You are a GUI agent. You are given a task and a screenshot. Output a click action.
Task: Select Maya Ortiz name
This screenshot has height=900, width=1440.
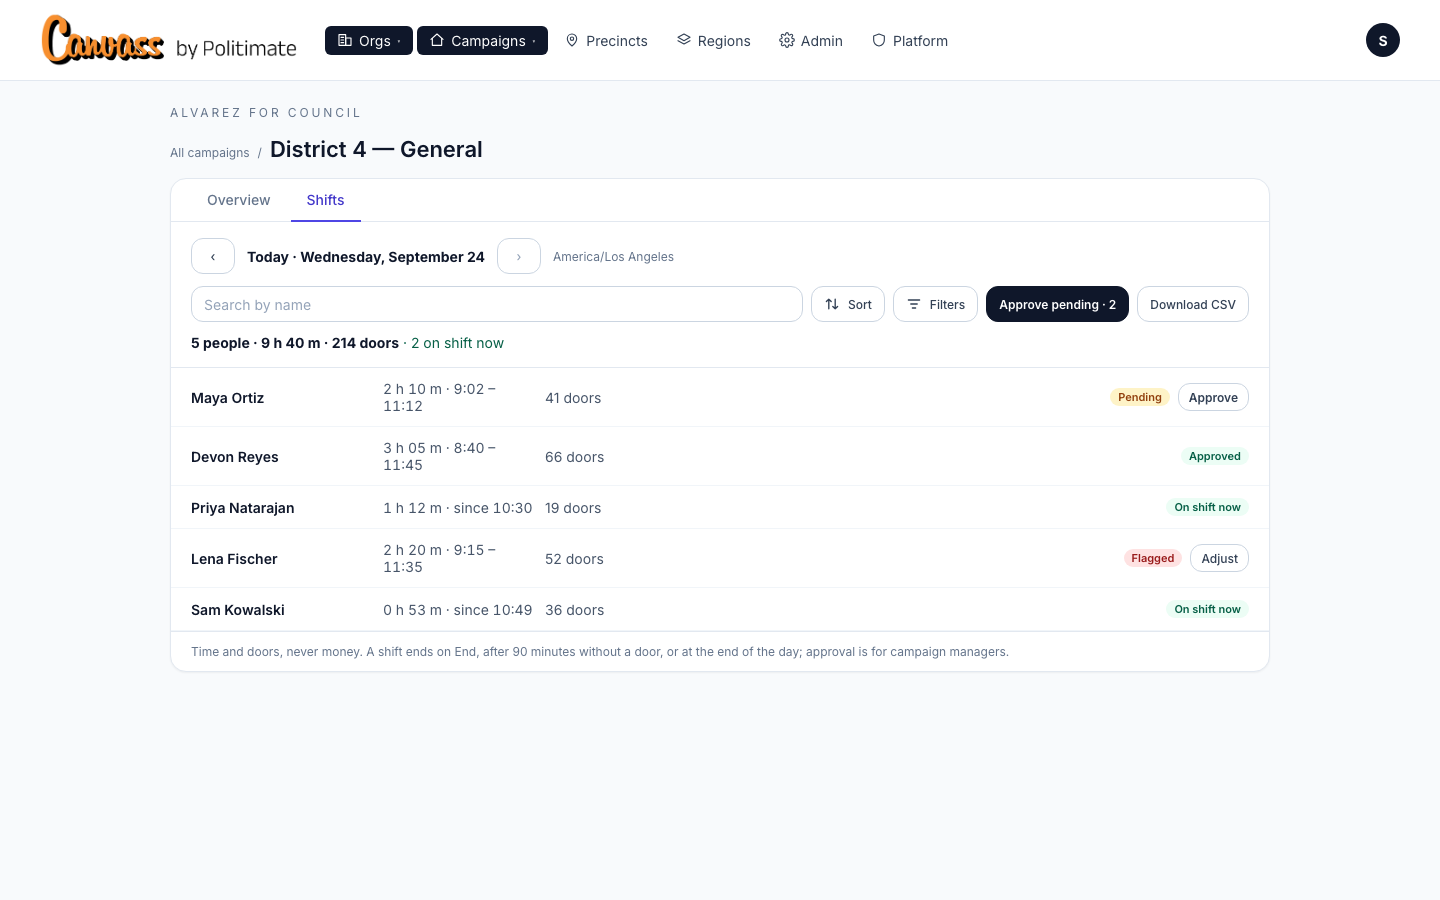click(227, 398)
